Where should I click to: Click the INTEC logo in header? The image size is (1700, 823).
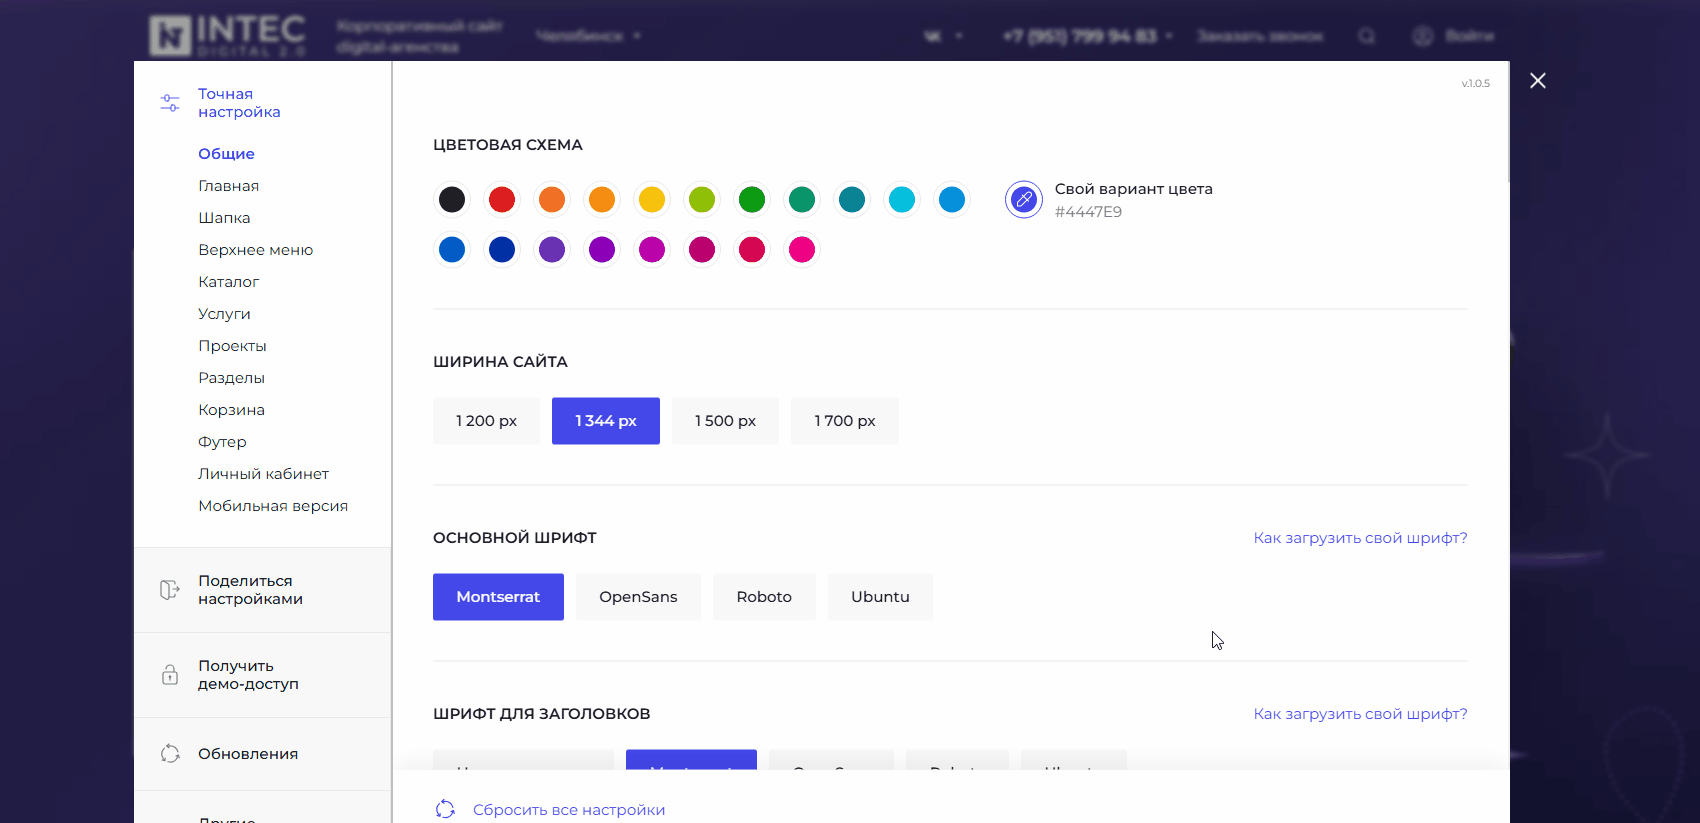pos(228,35)
